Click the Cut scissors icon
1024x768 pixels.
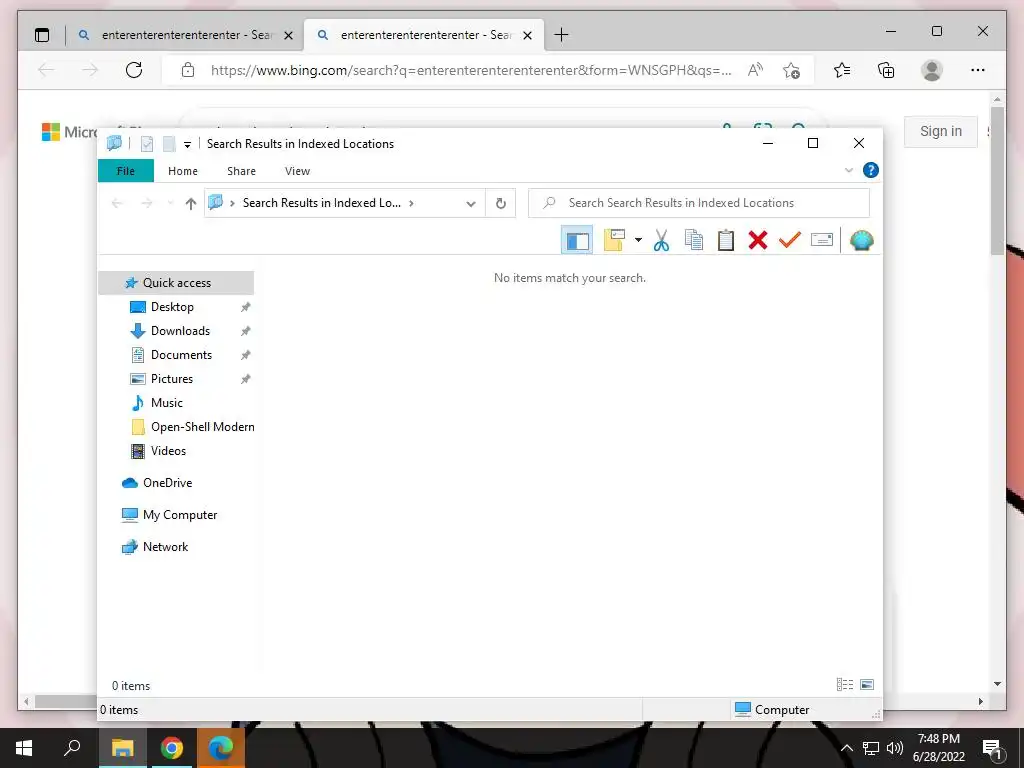tap(661, 240)
